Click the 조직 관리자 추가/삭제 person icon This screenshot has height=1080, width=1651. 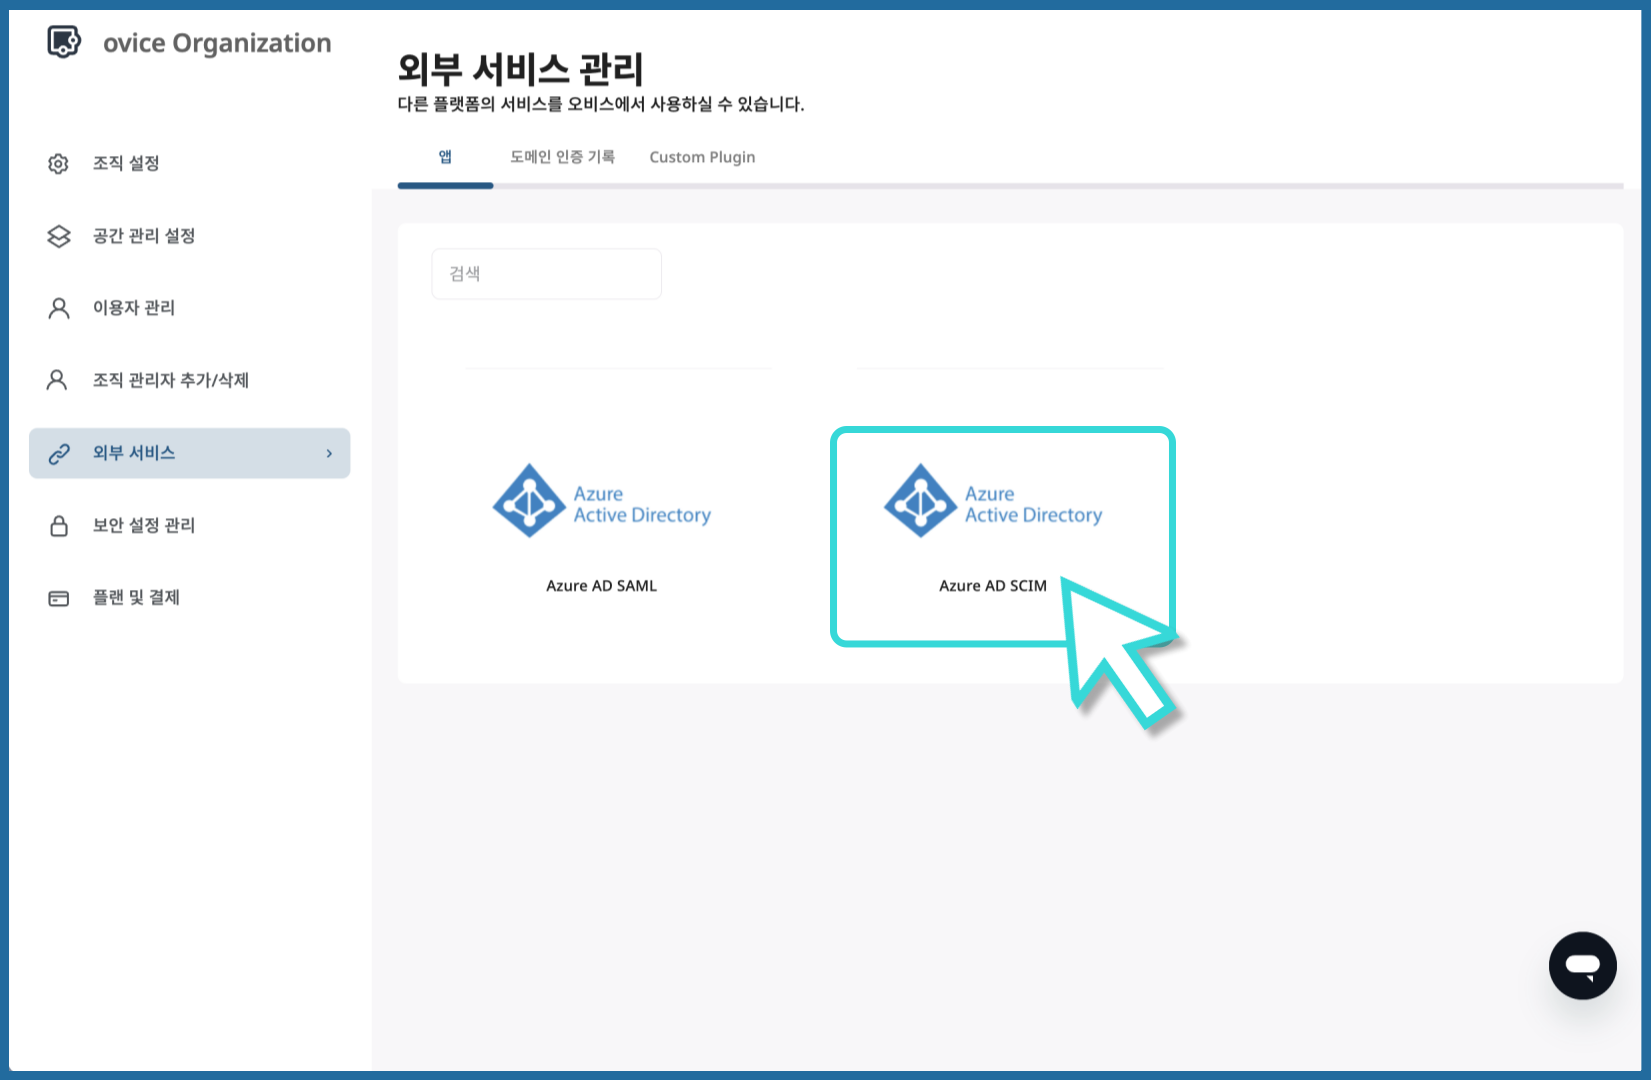pyautogui.click(x=57, y=380)
